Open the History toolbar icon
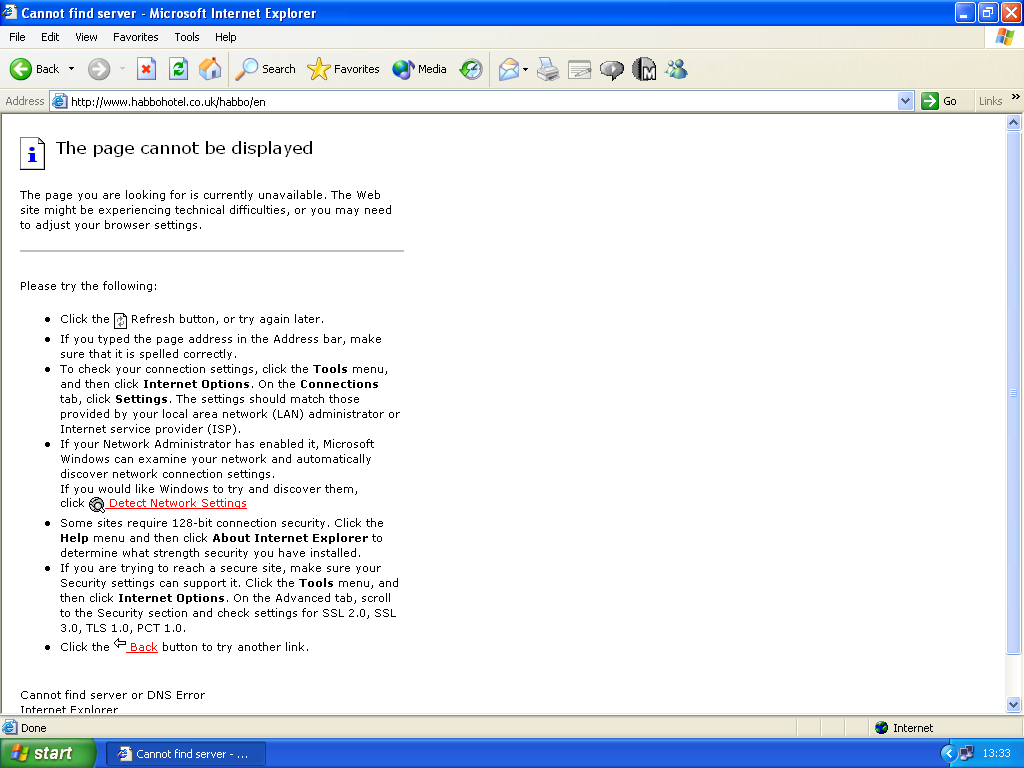Image resolution: width=1024 pixels, height=768 pixels. coord(471,69)
